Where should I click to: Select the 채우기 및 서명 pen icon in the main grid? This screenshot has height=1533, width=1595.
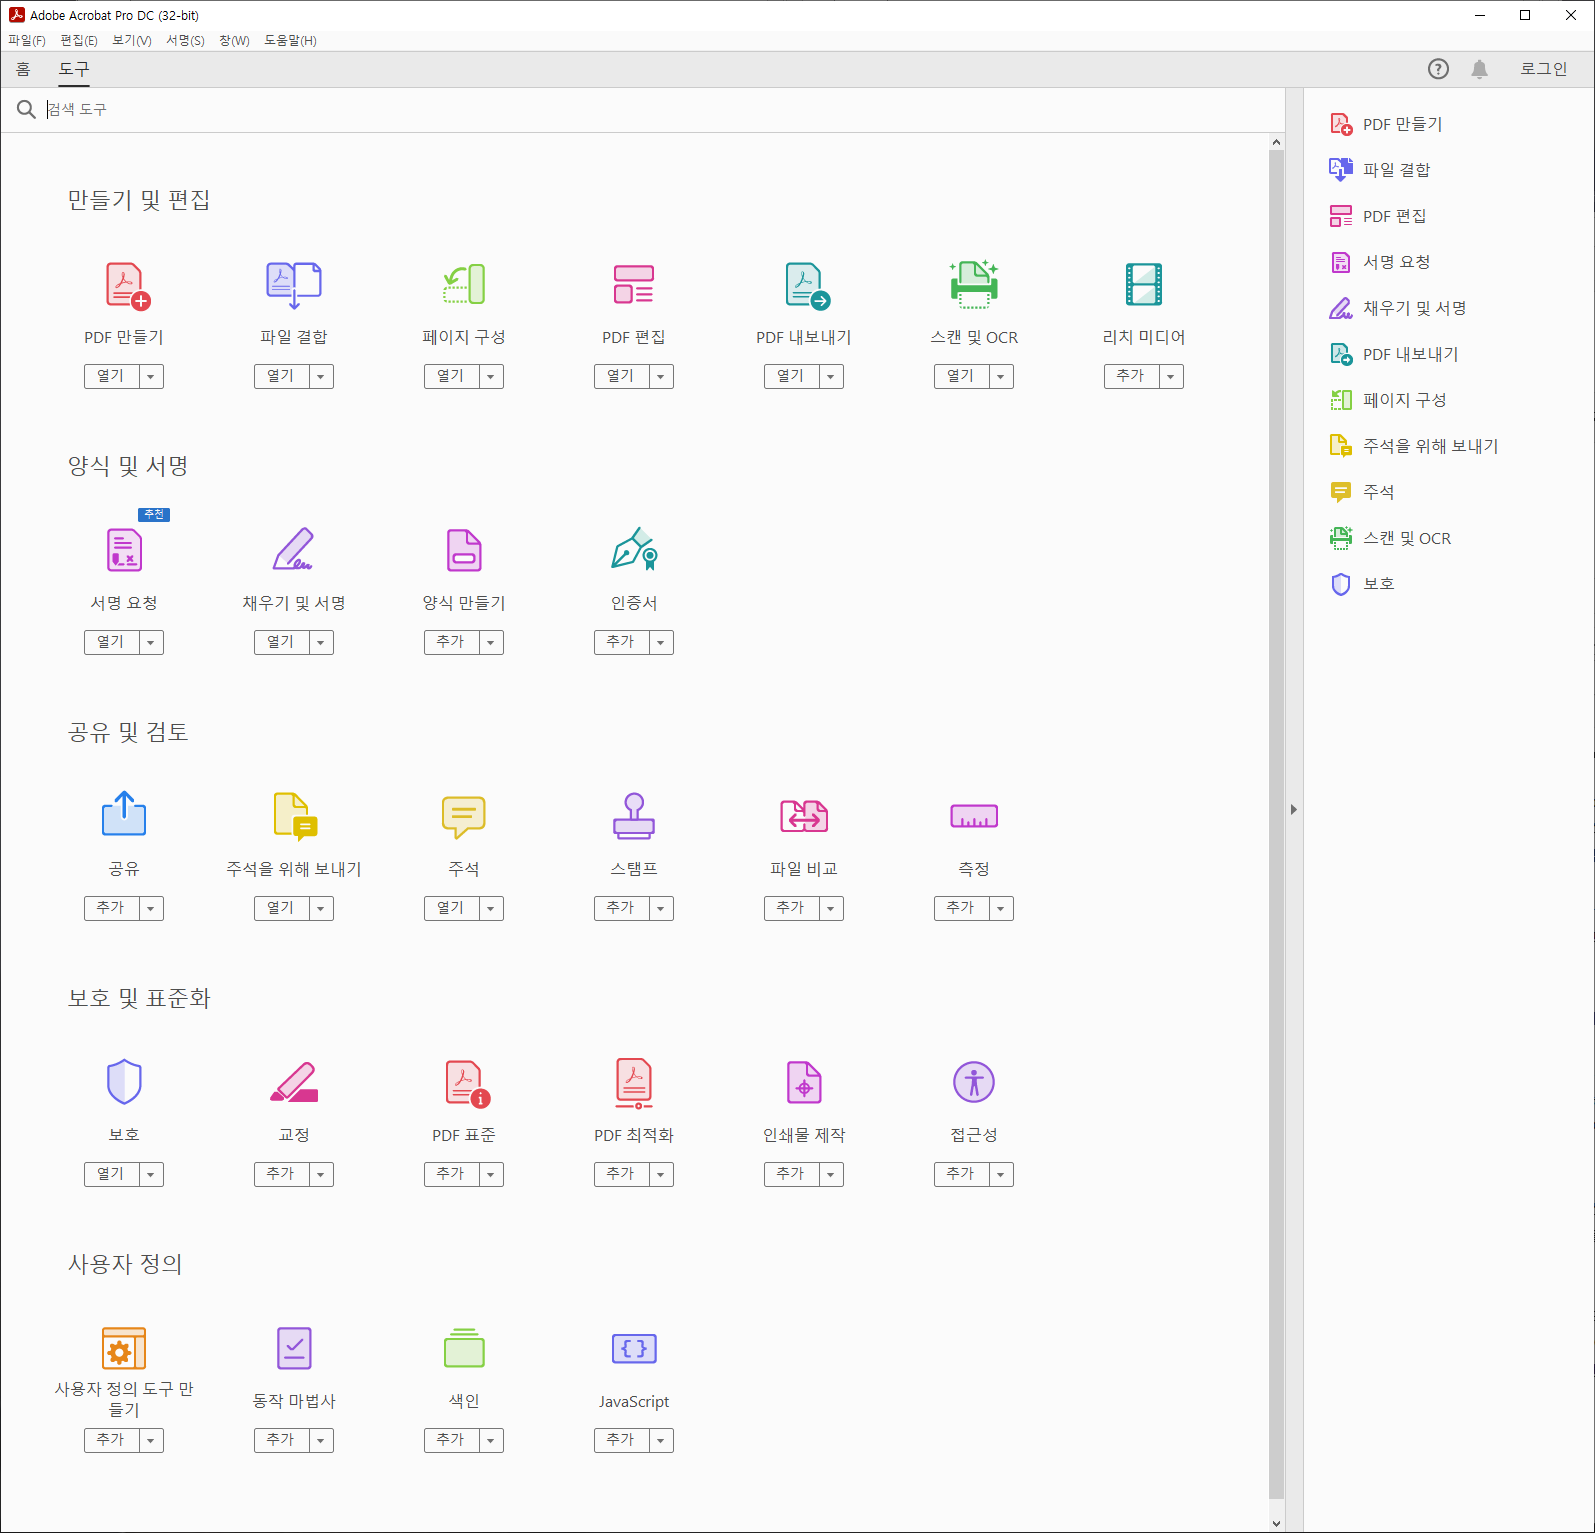click(x=294, y=550)
